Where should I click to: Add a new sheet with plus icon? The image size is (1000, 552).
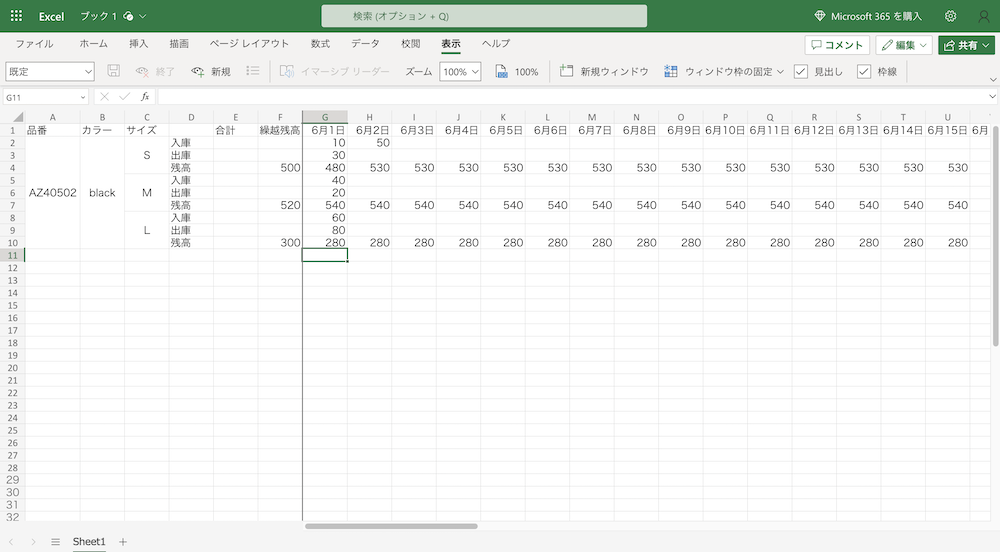(x=123, y=541)
